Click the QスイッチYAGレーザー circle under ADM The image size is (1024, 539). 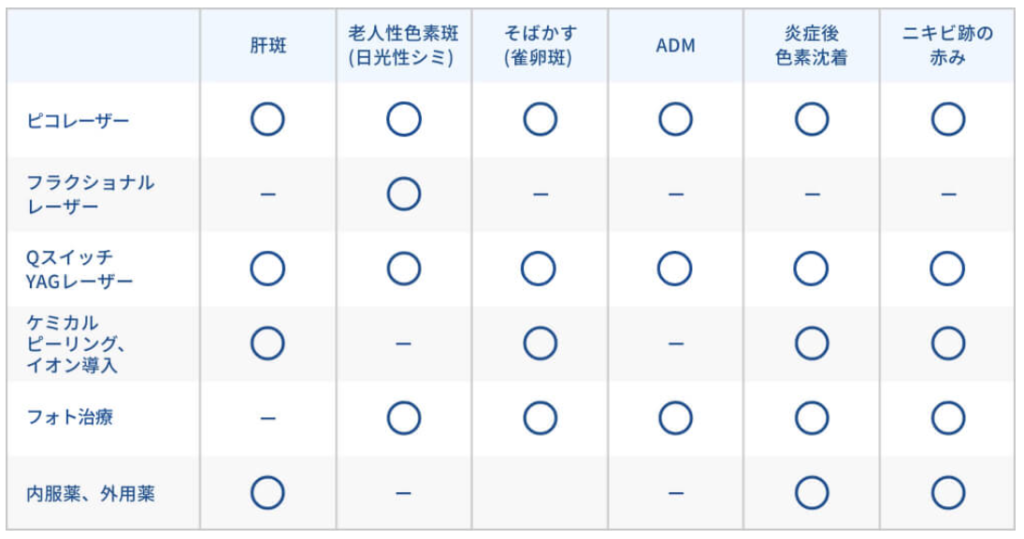tap(674, 269)
